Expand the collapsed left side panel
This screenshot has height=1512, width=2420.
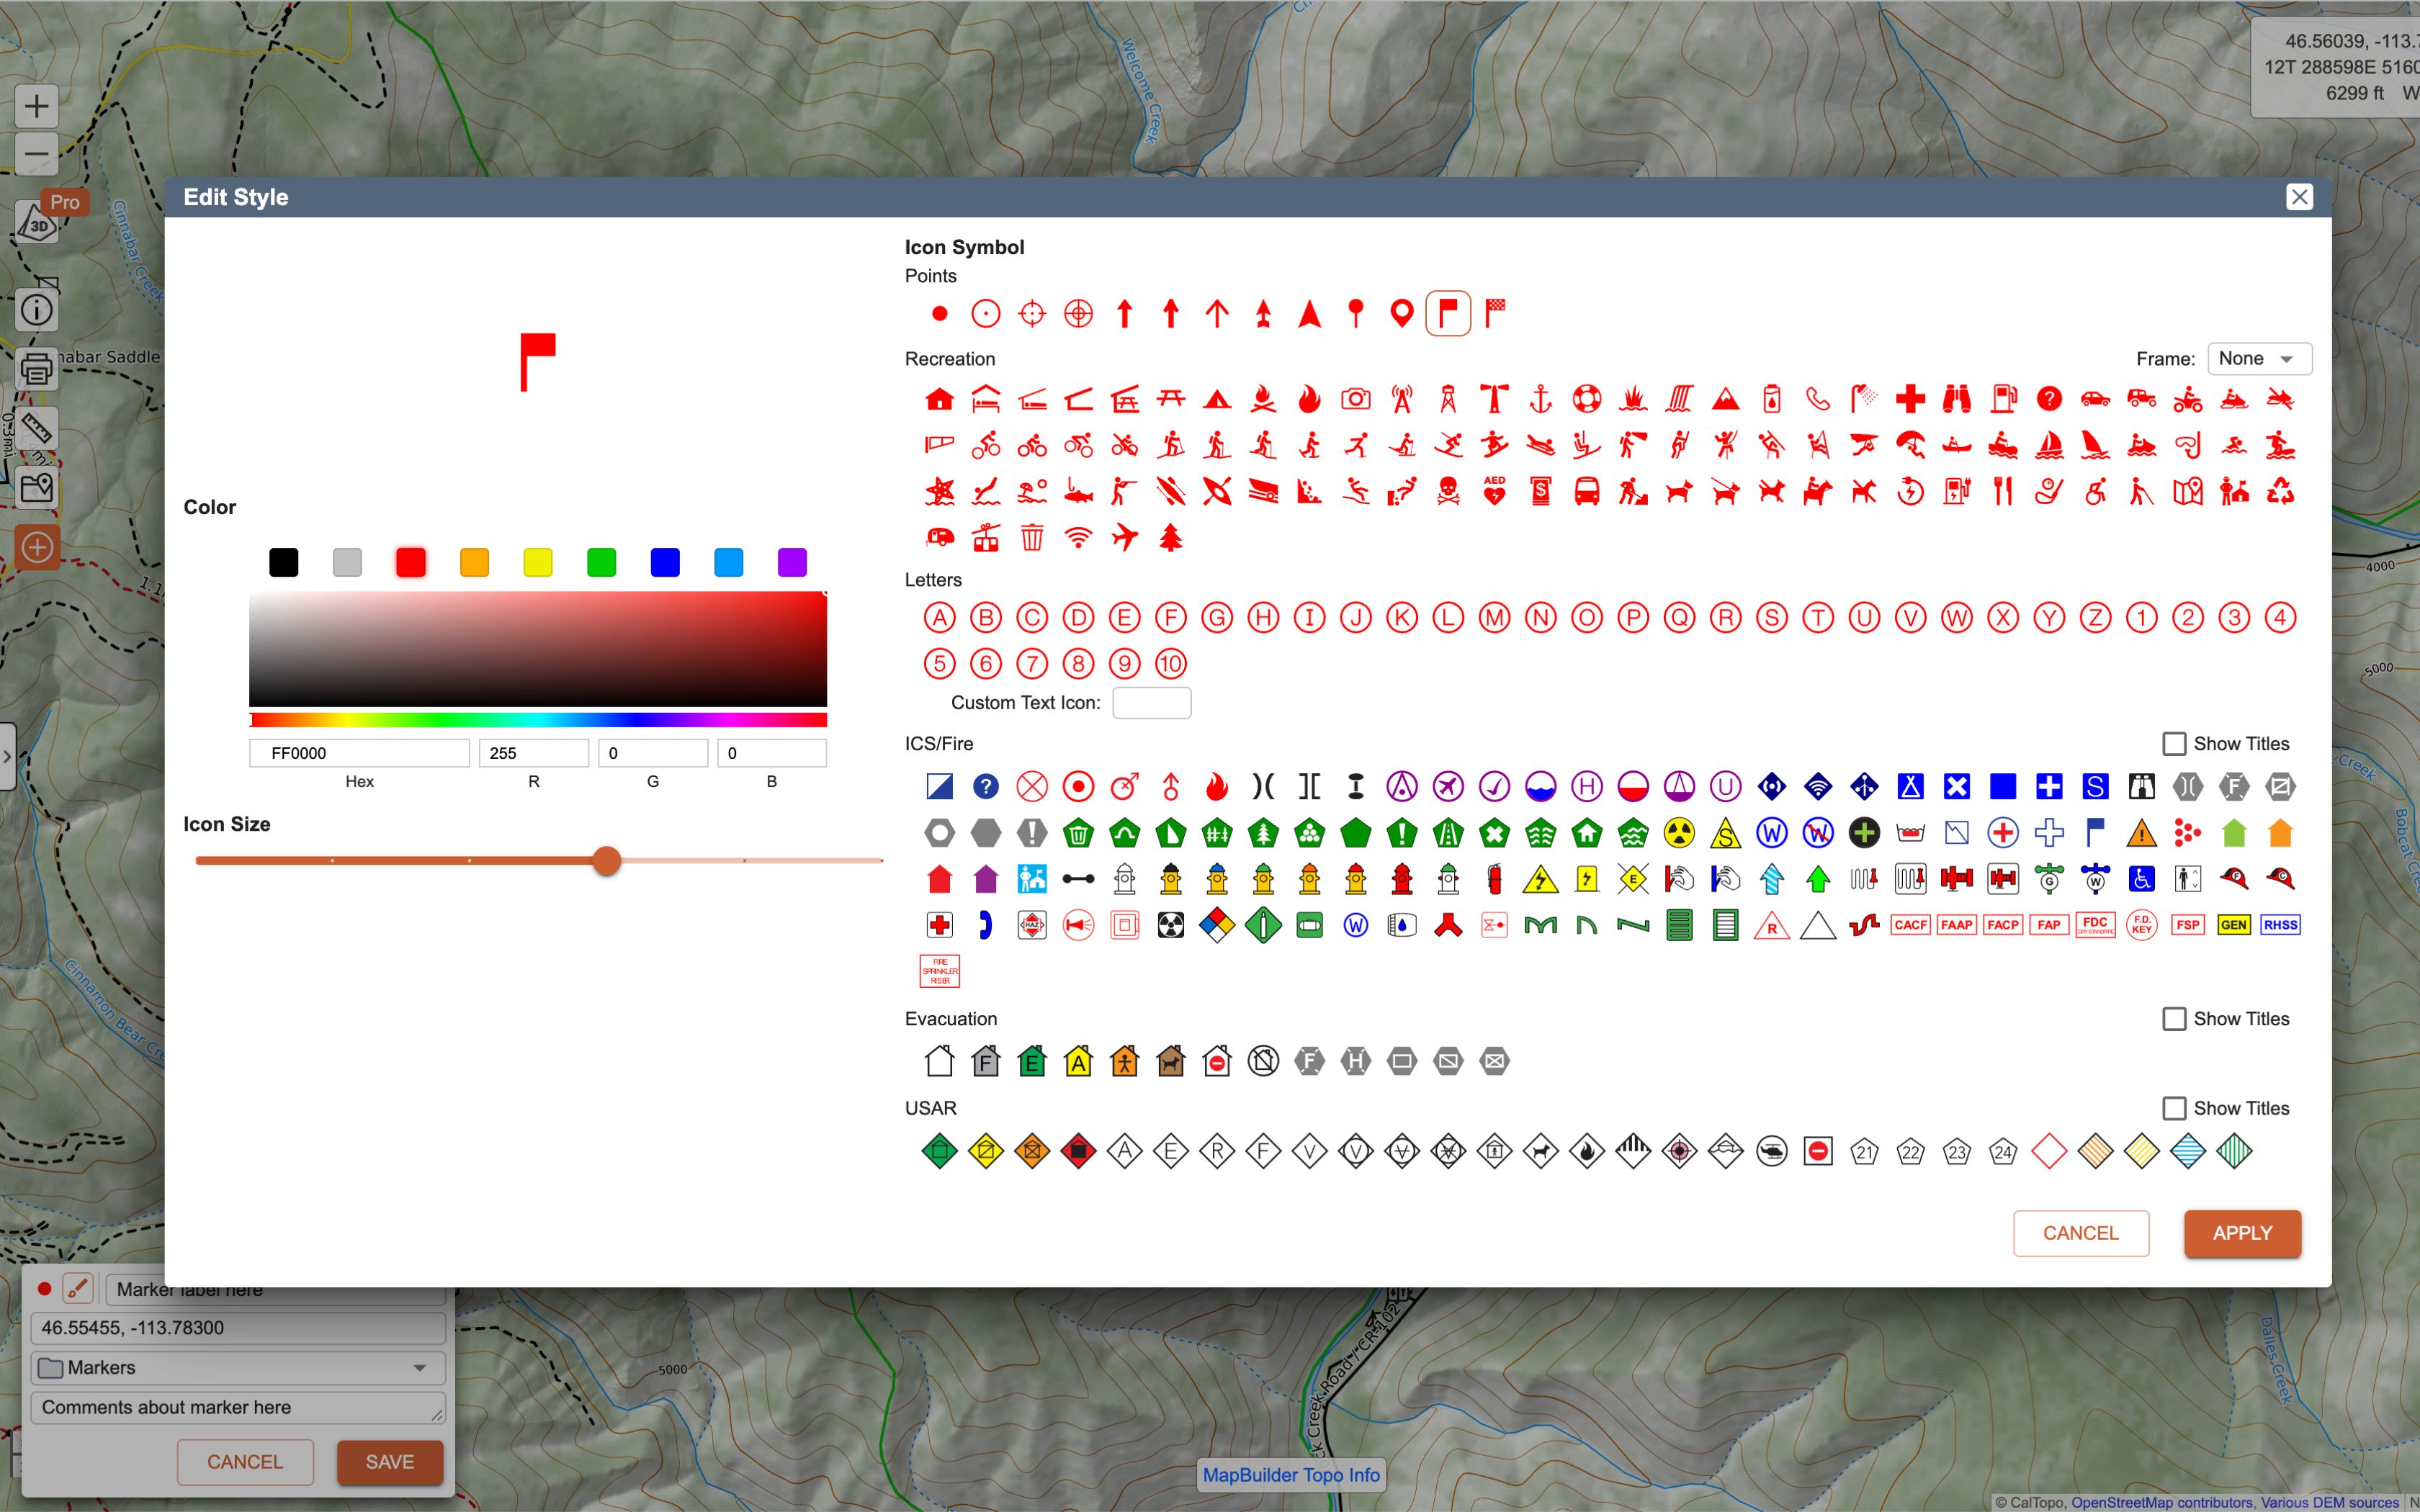(7, 756)
